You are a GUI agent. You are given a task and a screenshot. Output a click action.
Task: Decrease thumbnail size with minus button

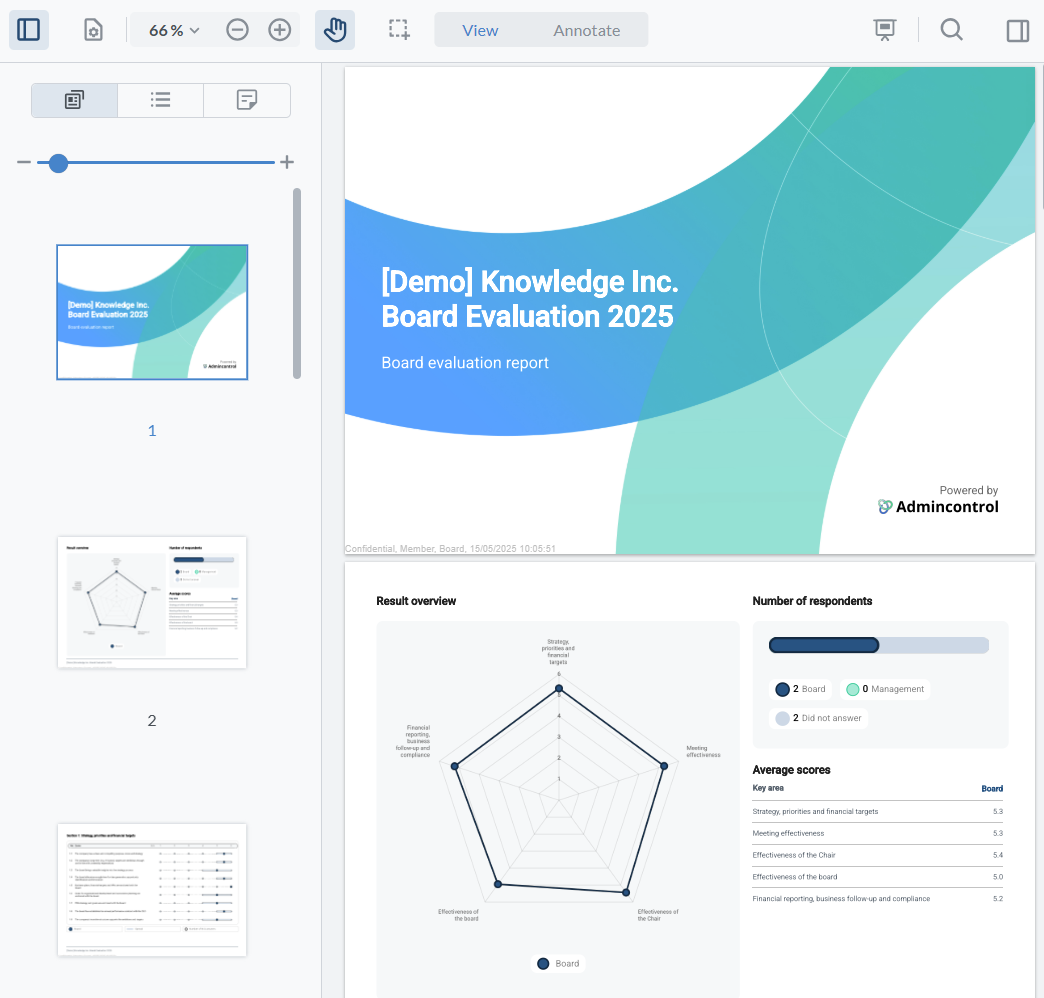[24, 163]
